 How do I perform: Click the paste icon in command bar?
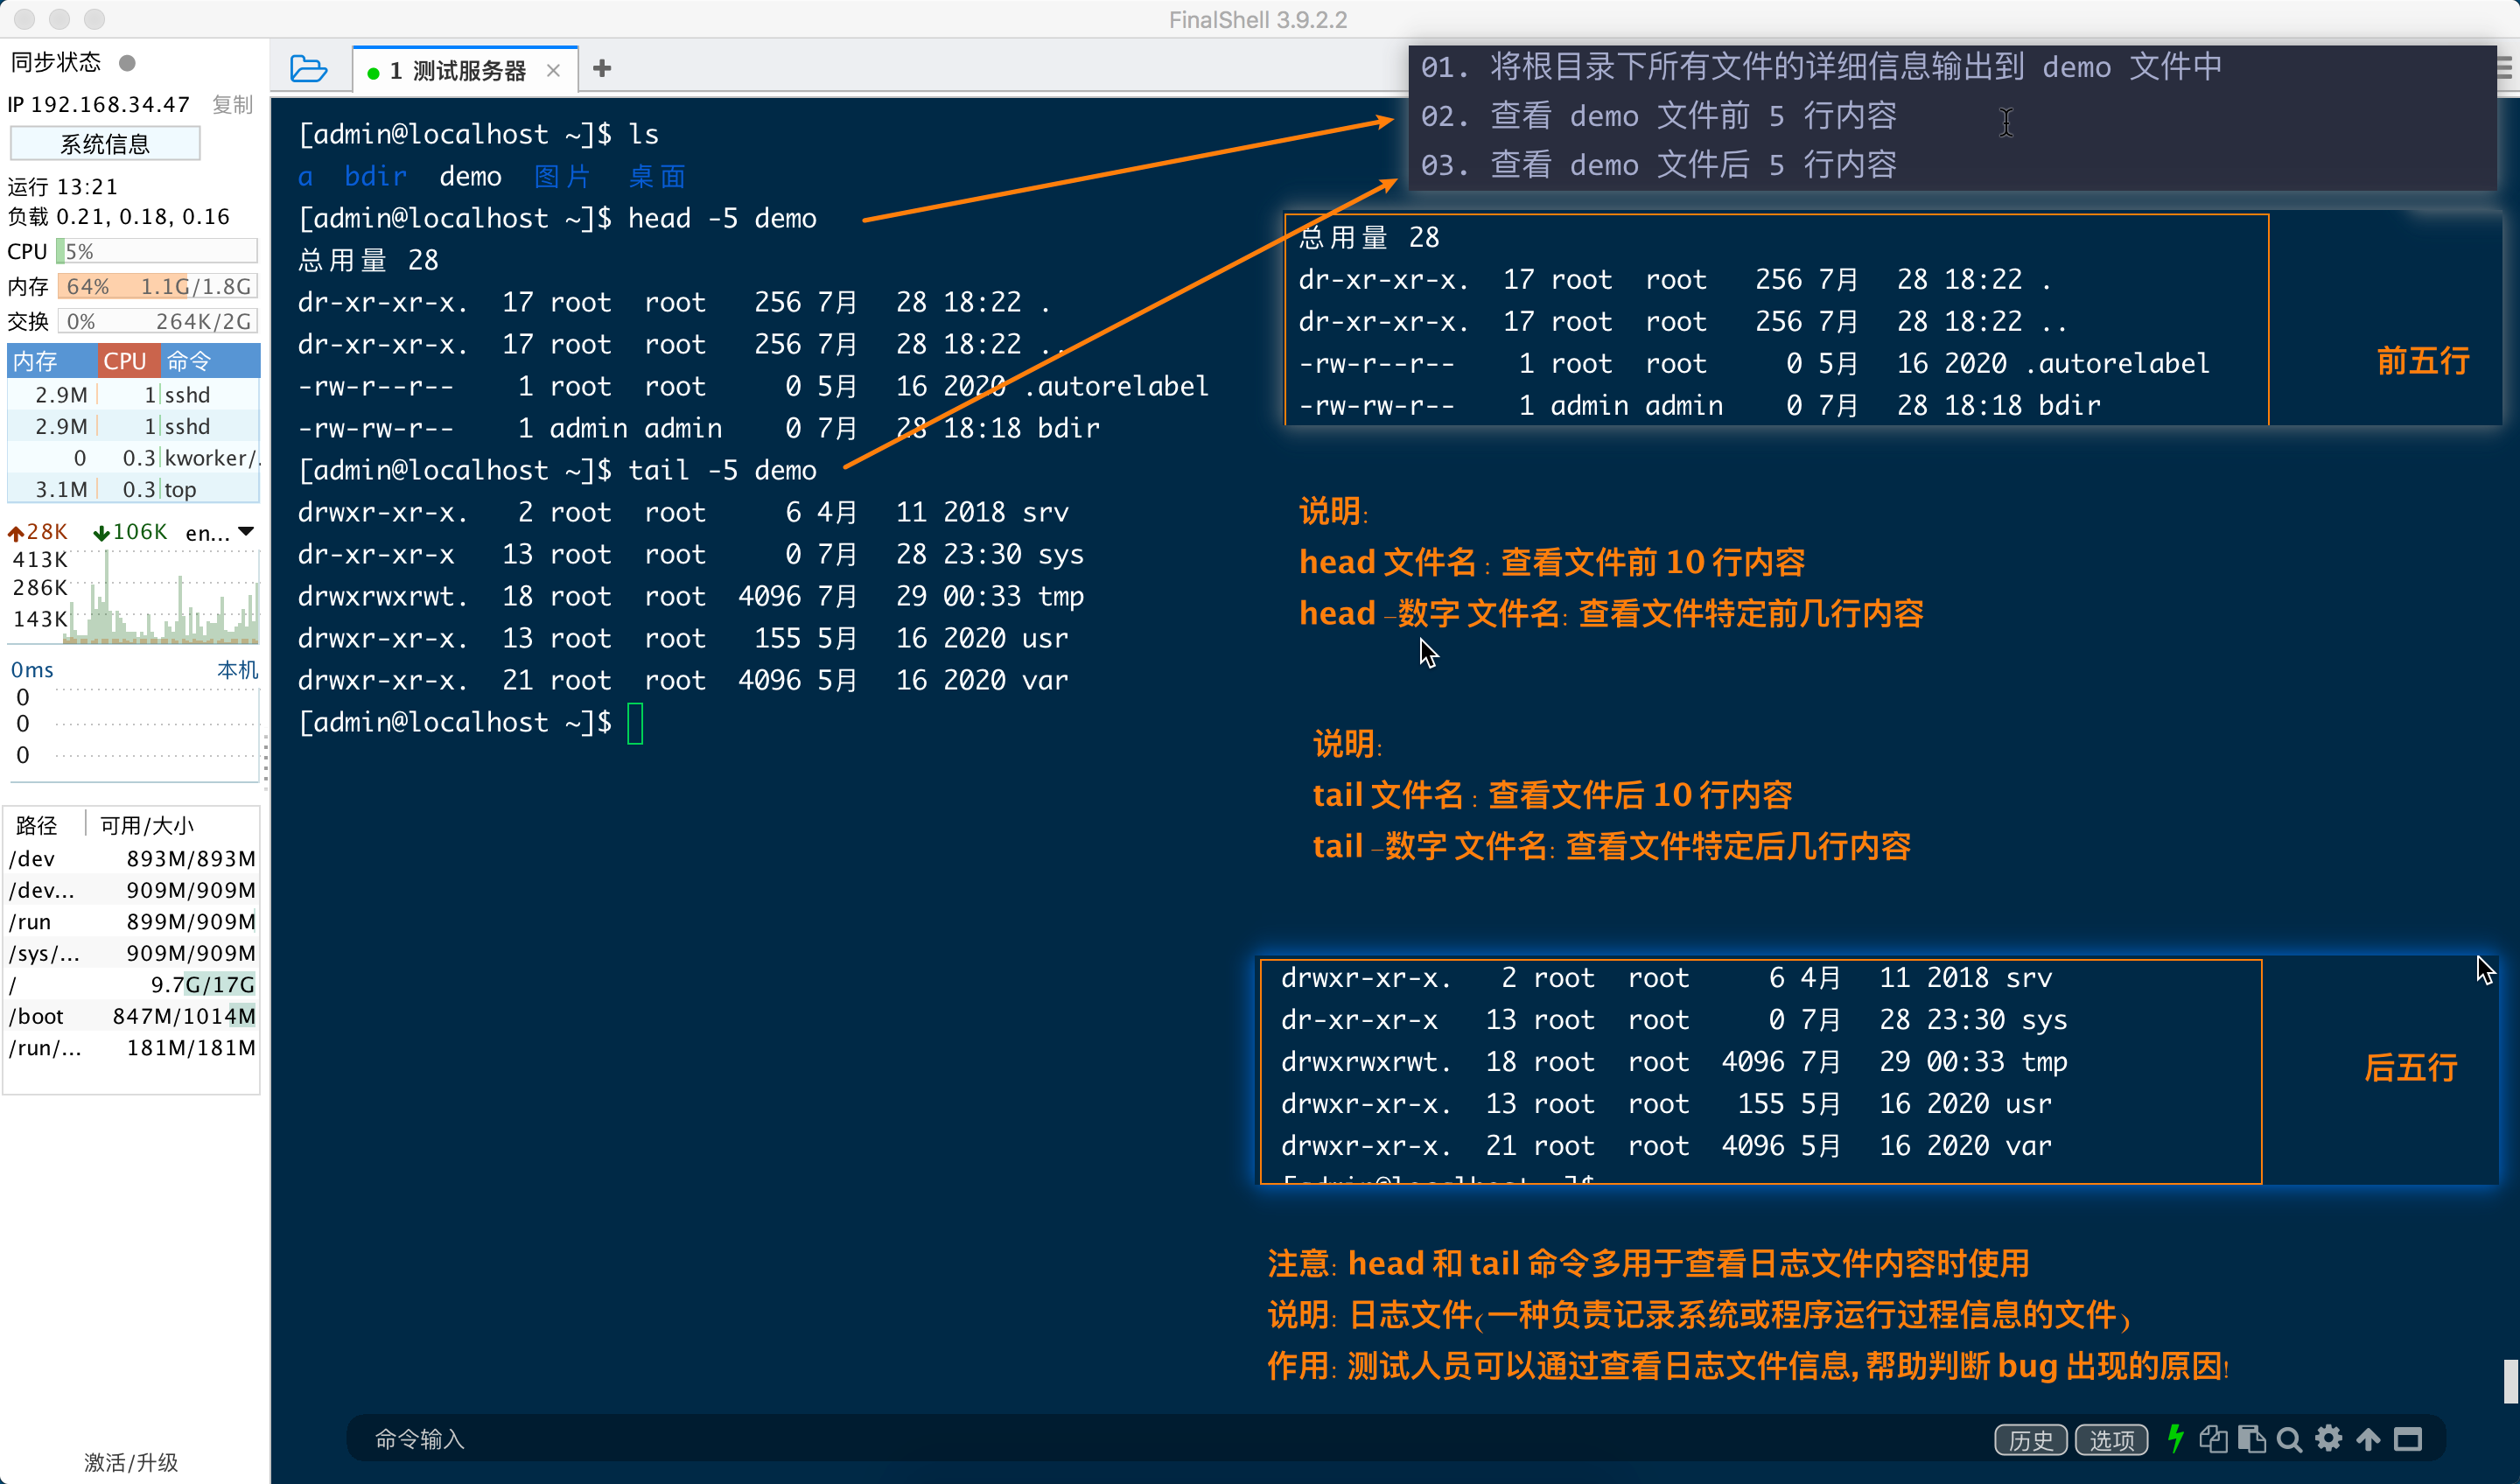click(2251, 1439)
